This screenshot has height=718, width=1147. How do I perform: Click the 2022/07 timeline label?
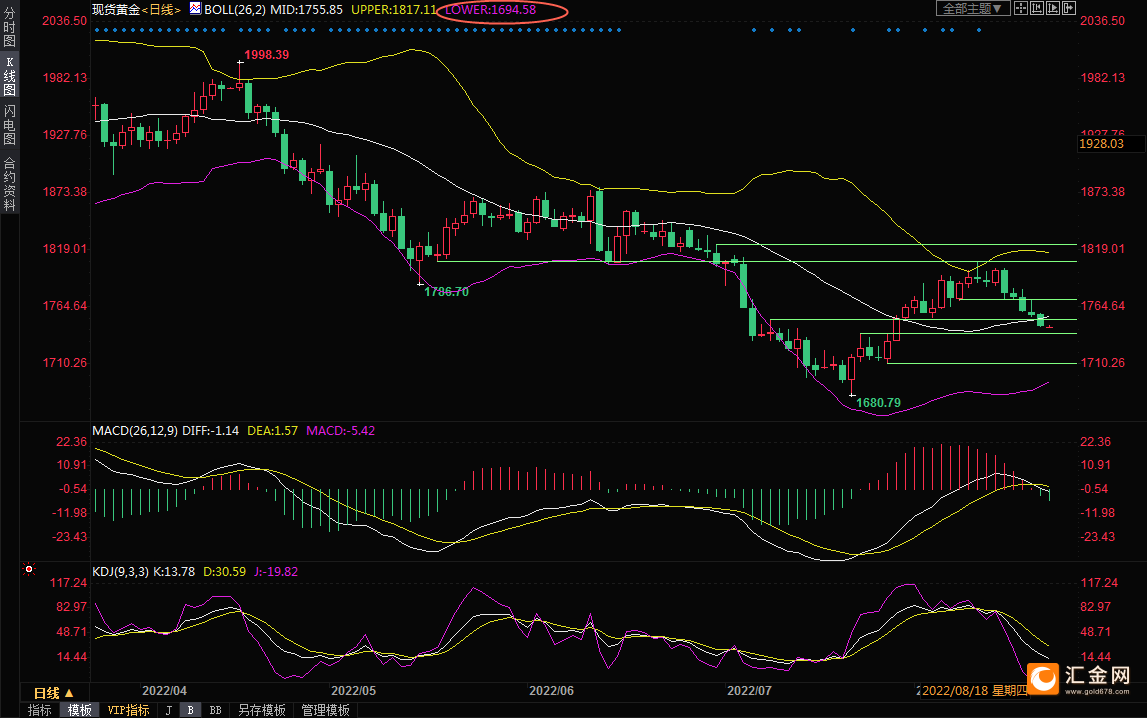pyautogui.click(x=749, y=691)
